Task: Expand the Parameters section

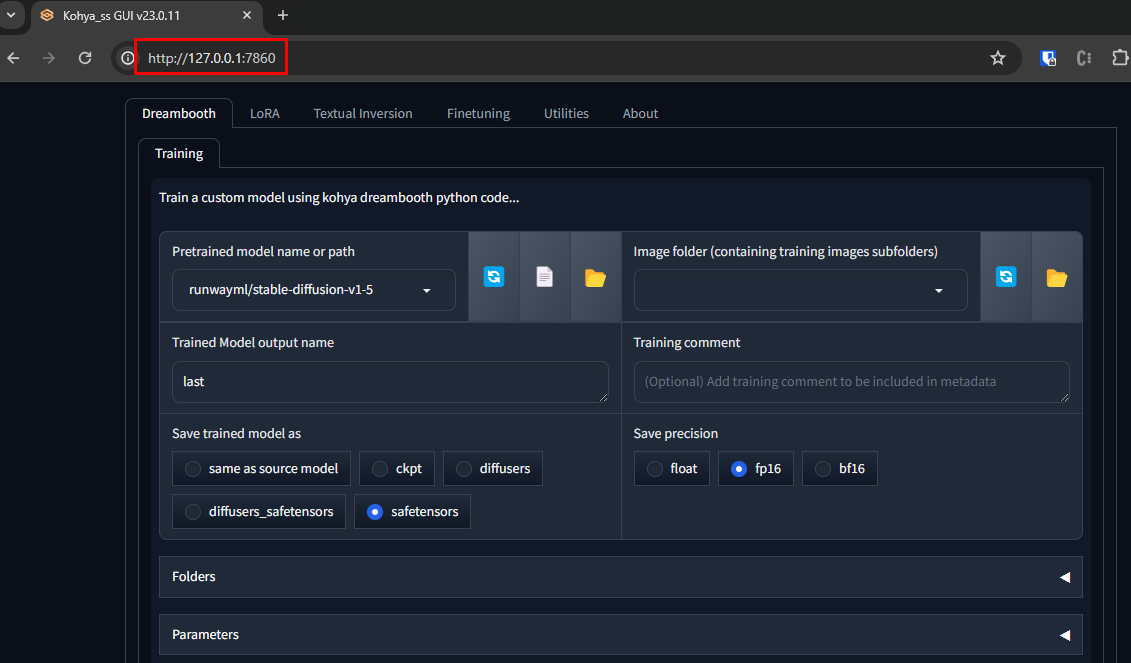Action: [x=620, y=635]
